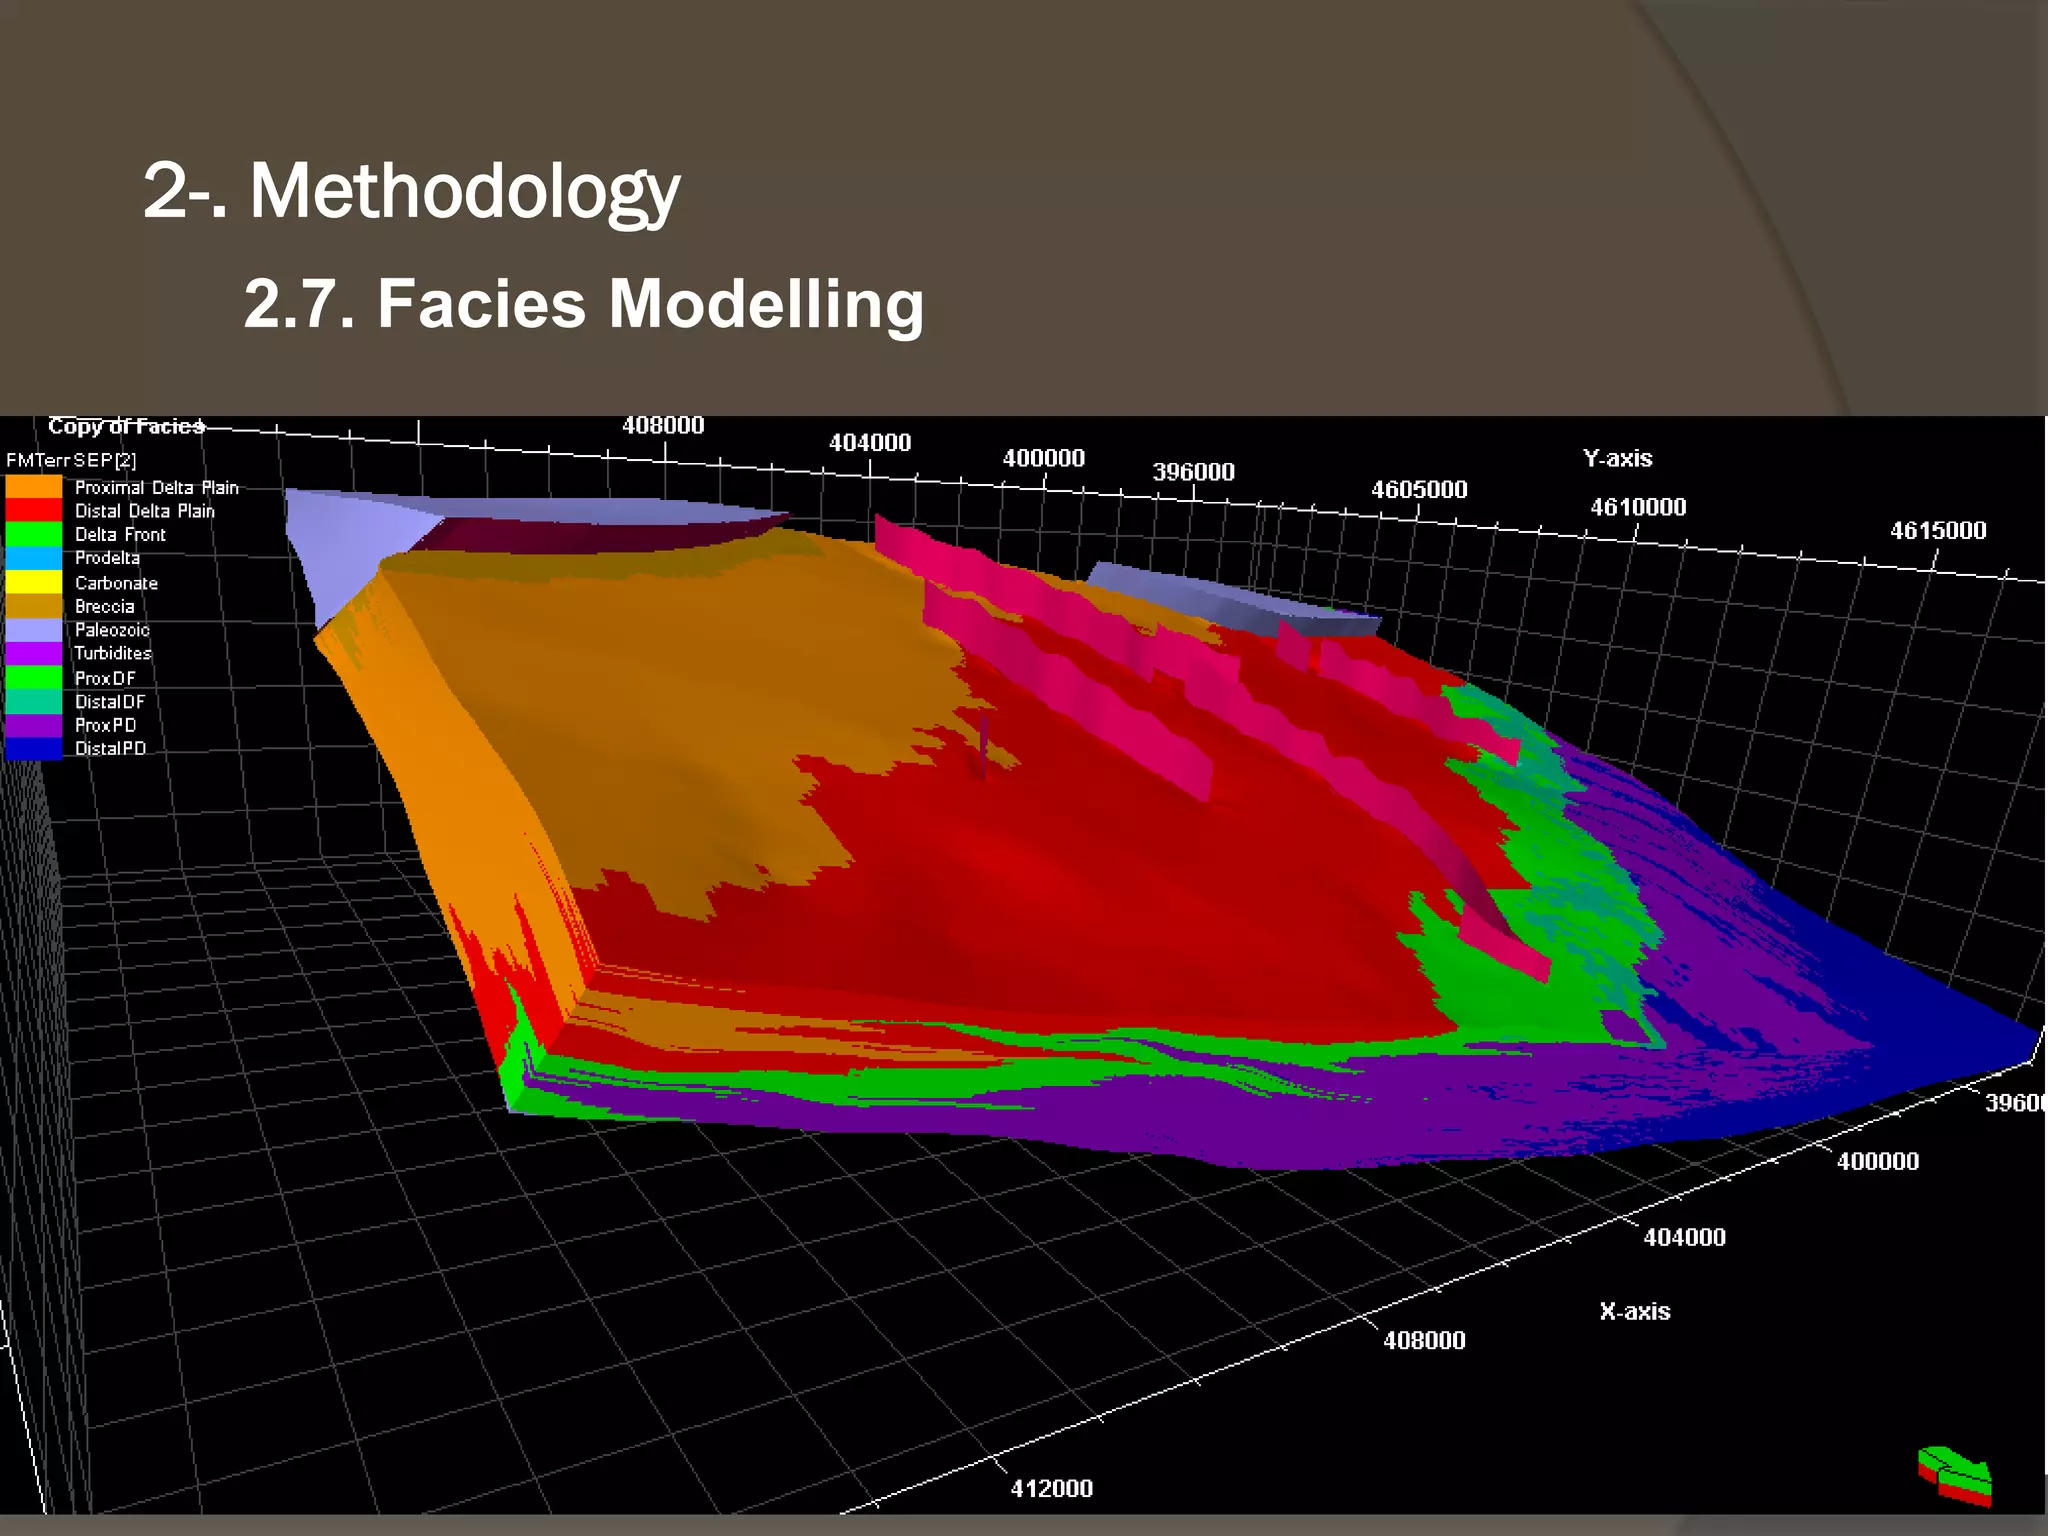Click the Distal Delta Plain red swatch
The width and height of the screenshot is (2048, 1536).
coord(34,511)
